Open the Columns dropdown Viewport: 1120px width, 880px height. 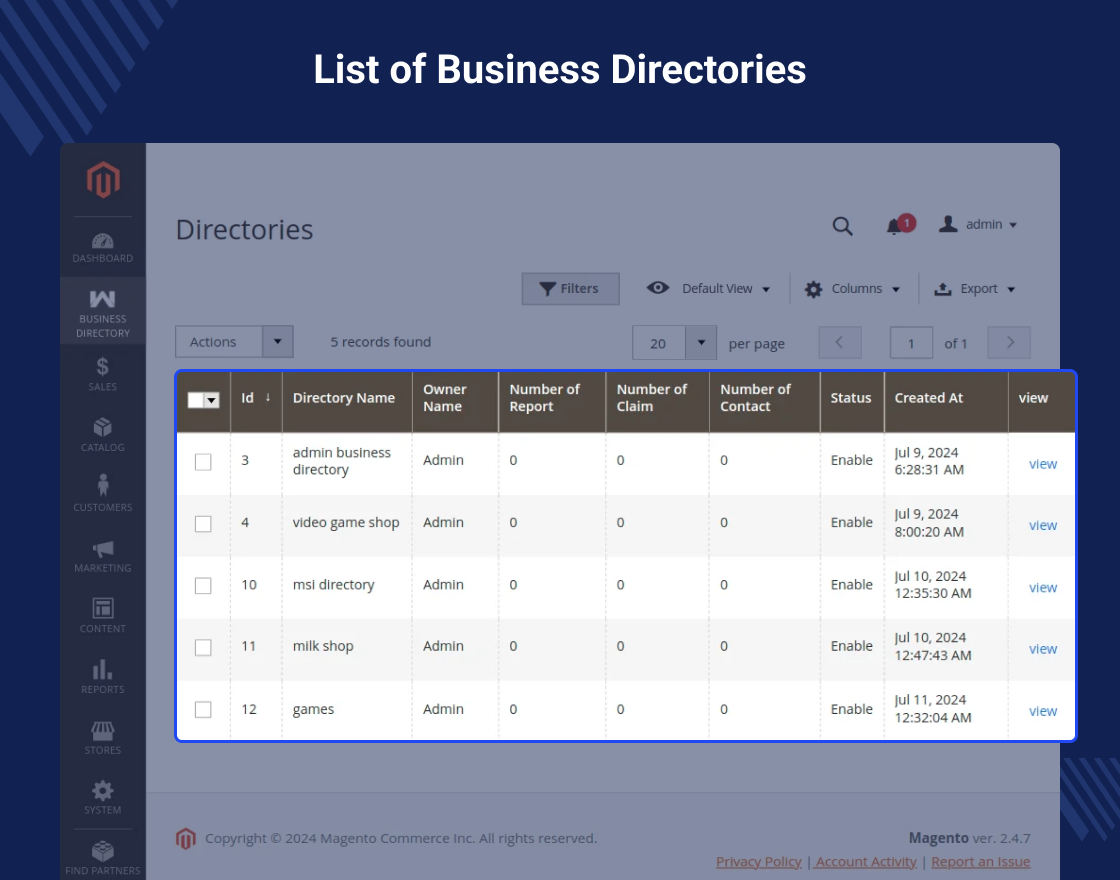coord(852,289)
